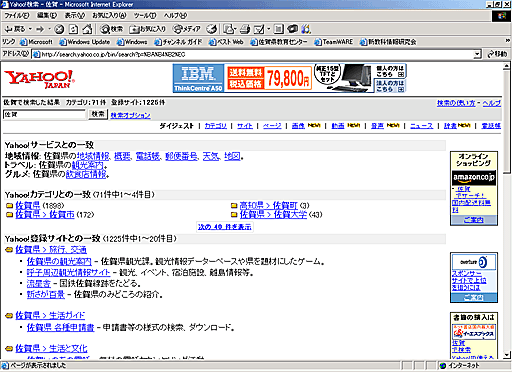The width and height of the screenshot is (512, 372).
Task: Click the Yahoo! Japan logo
Action: tap(39, 79)
